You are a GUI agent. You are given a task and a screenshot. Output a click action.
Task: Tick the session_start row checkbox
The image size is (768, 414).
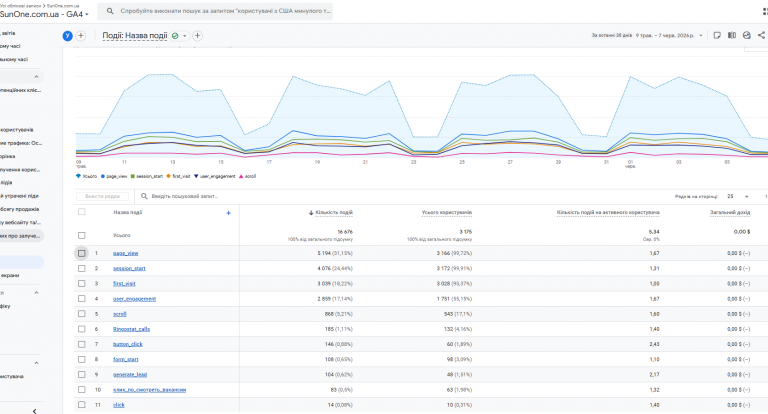tap(82, 268)
